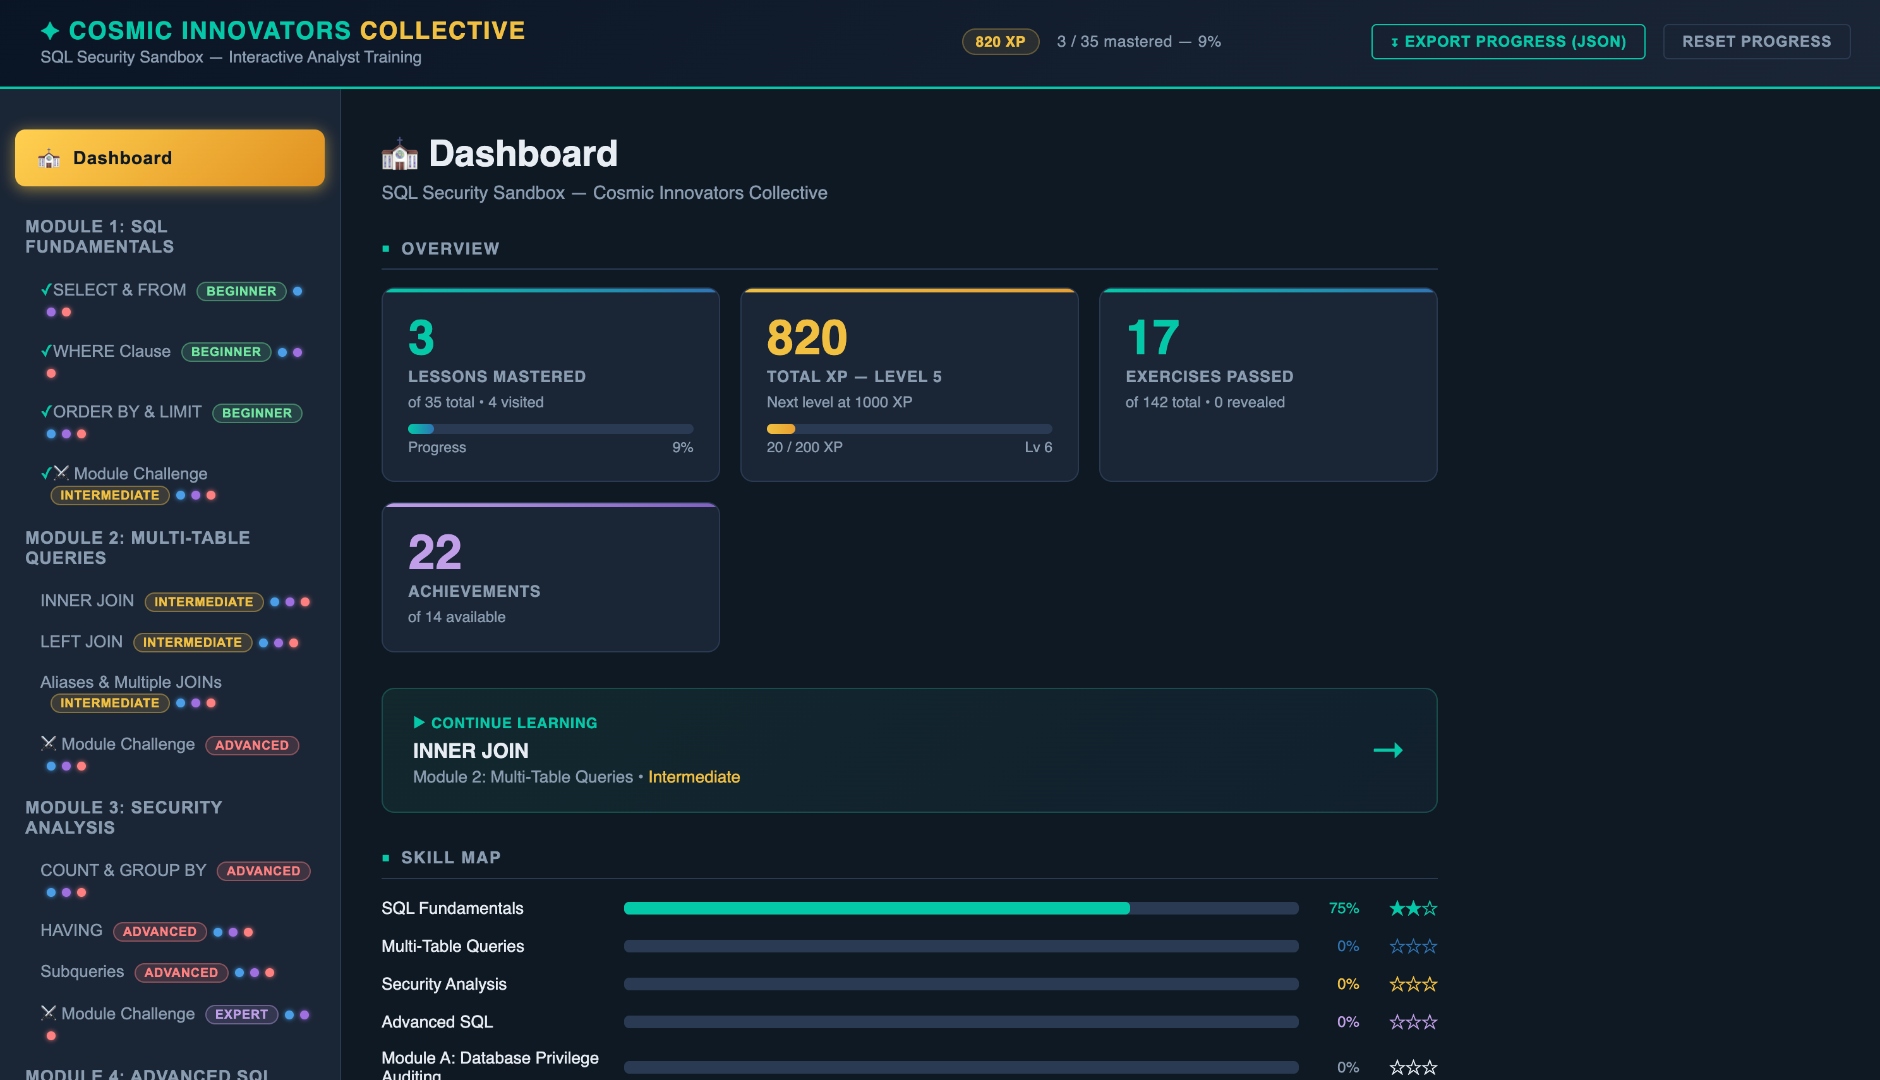The width and height of the screenshot is (1880, 1080).
Task: Click the SQL Fundamentals star rating
Action: 1413,908
